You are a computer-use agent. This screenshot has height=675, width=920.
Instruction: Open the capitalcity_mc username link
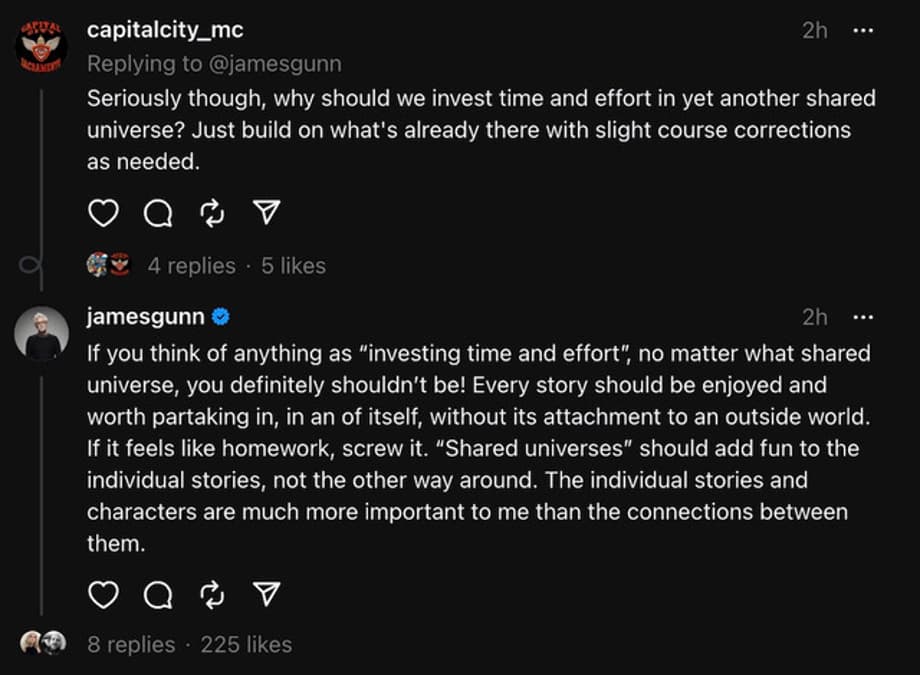click(x=165, y=30)
